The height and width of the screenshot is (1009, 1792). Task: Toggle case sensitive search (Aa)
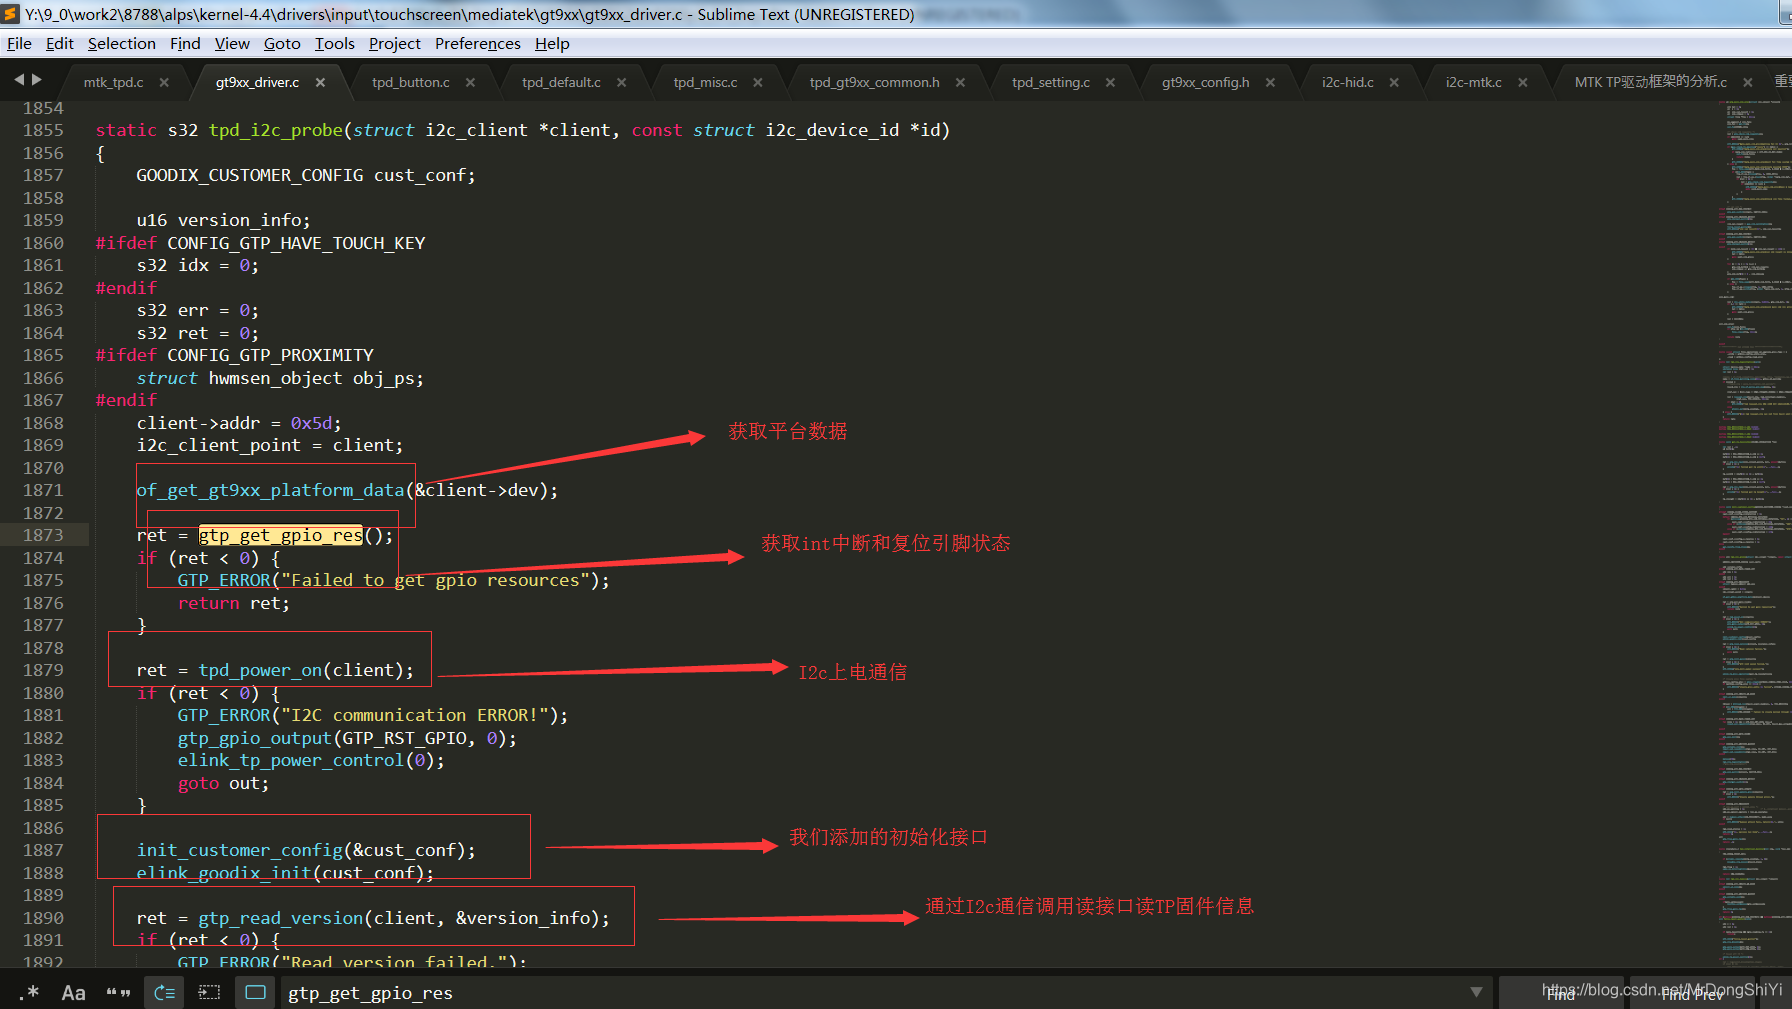pos(73,993)
